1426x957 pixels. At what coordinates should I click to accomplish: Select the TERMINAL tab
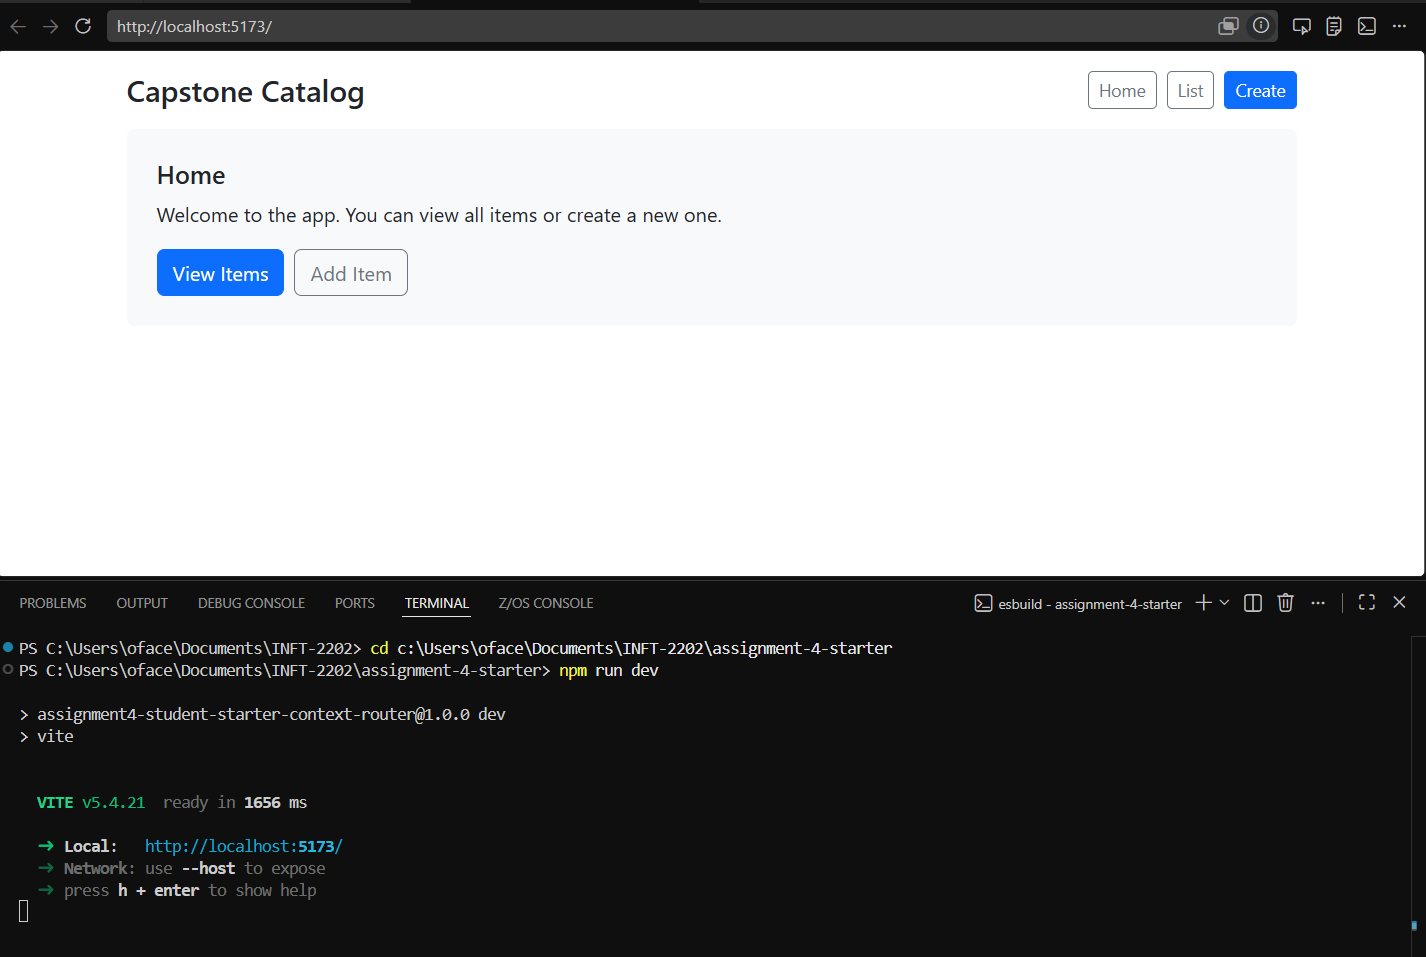tap(437, 603)
